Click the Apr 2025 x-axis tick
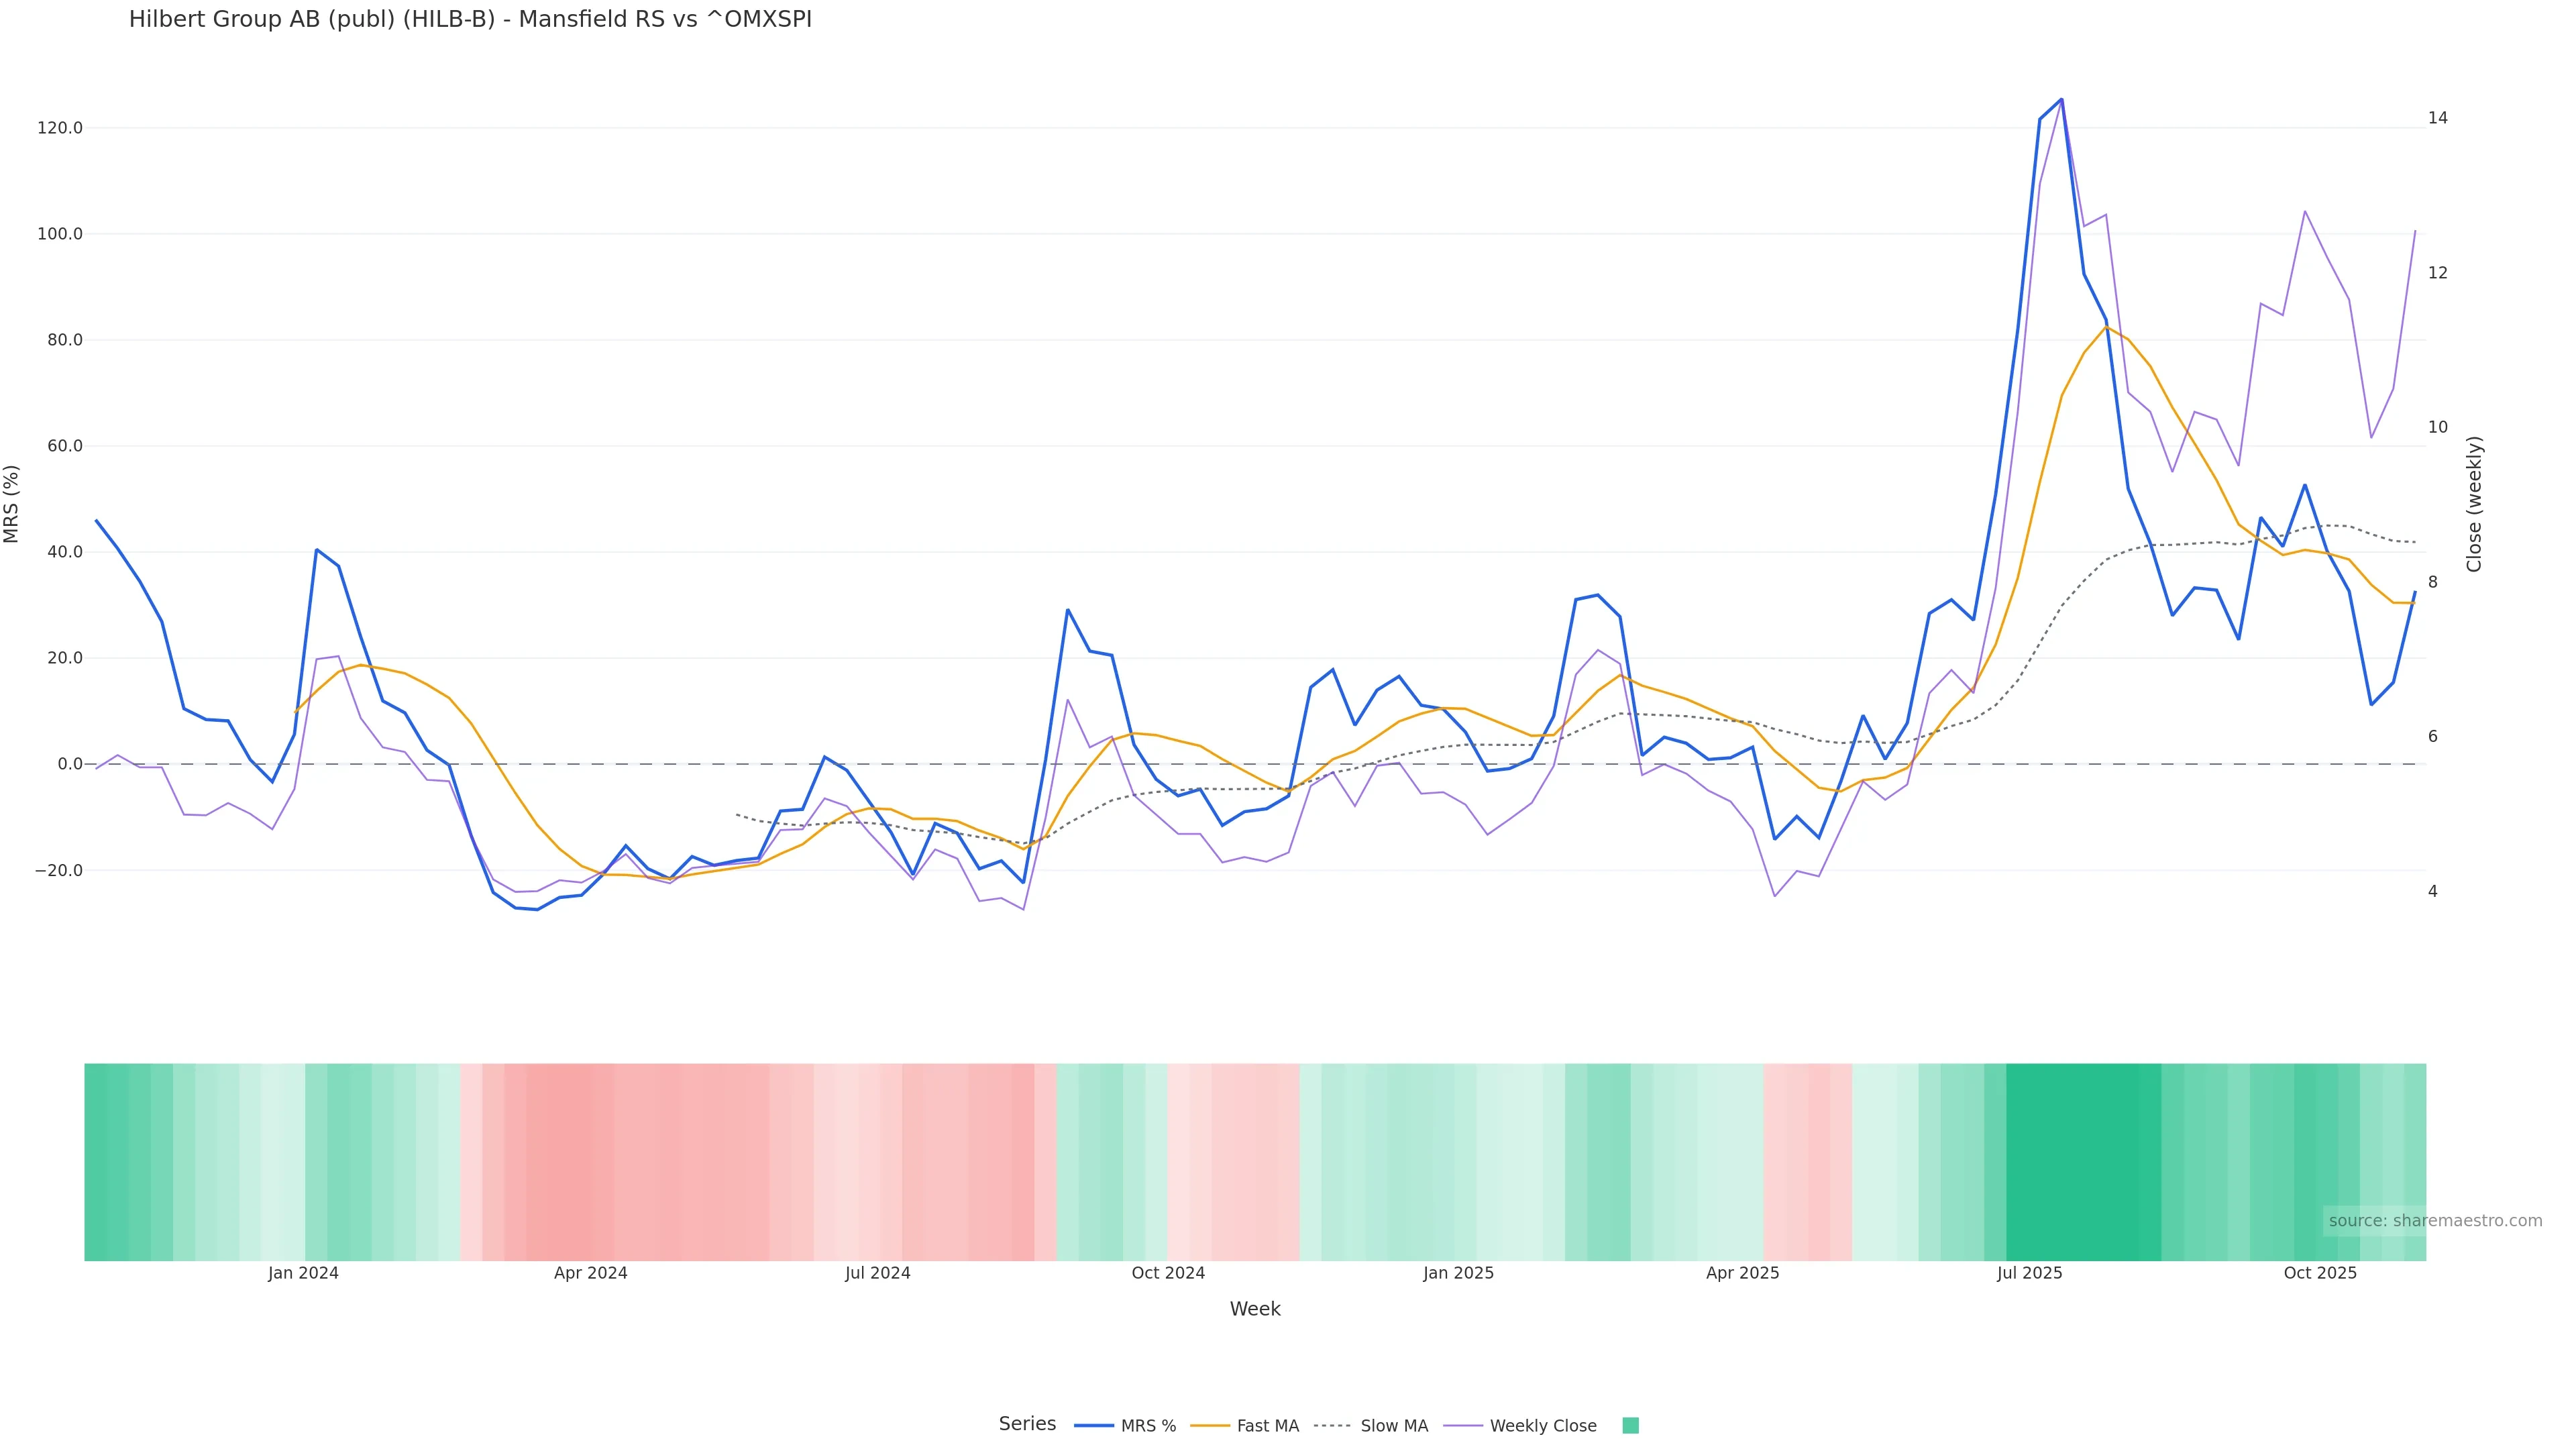 (x=1742, y=1273)
